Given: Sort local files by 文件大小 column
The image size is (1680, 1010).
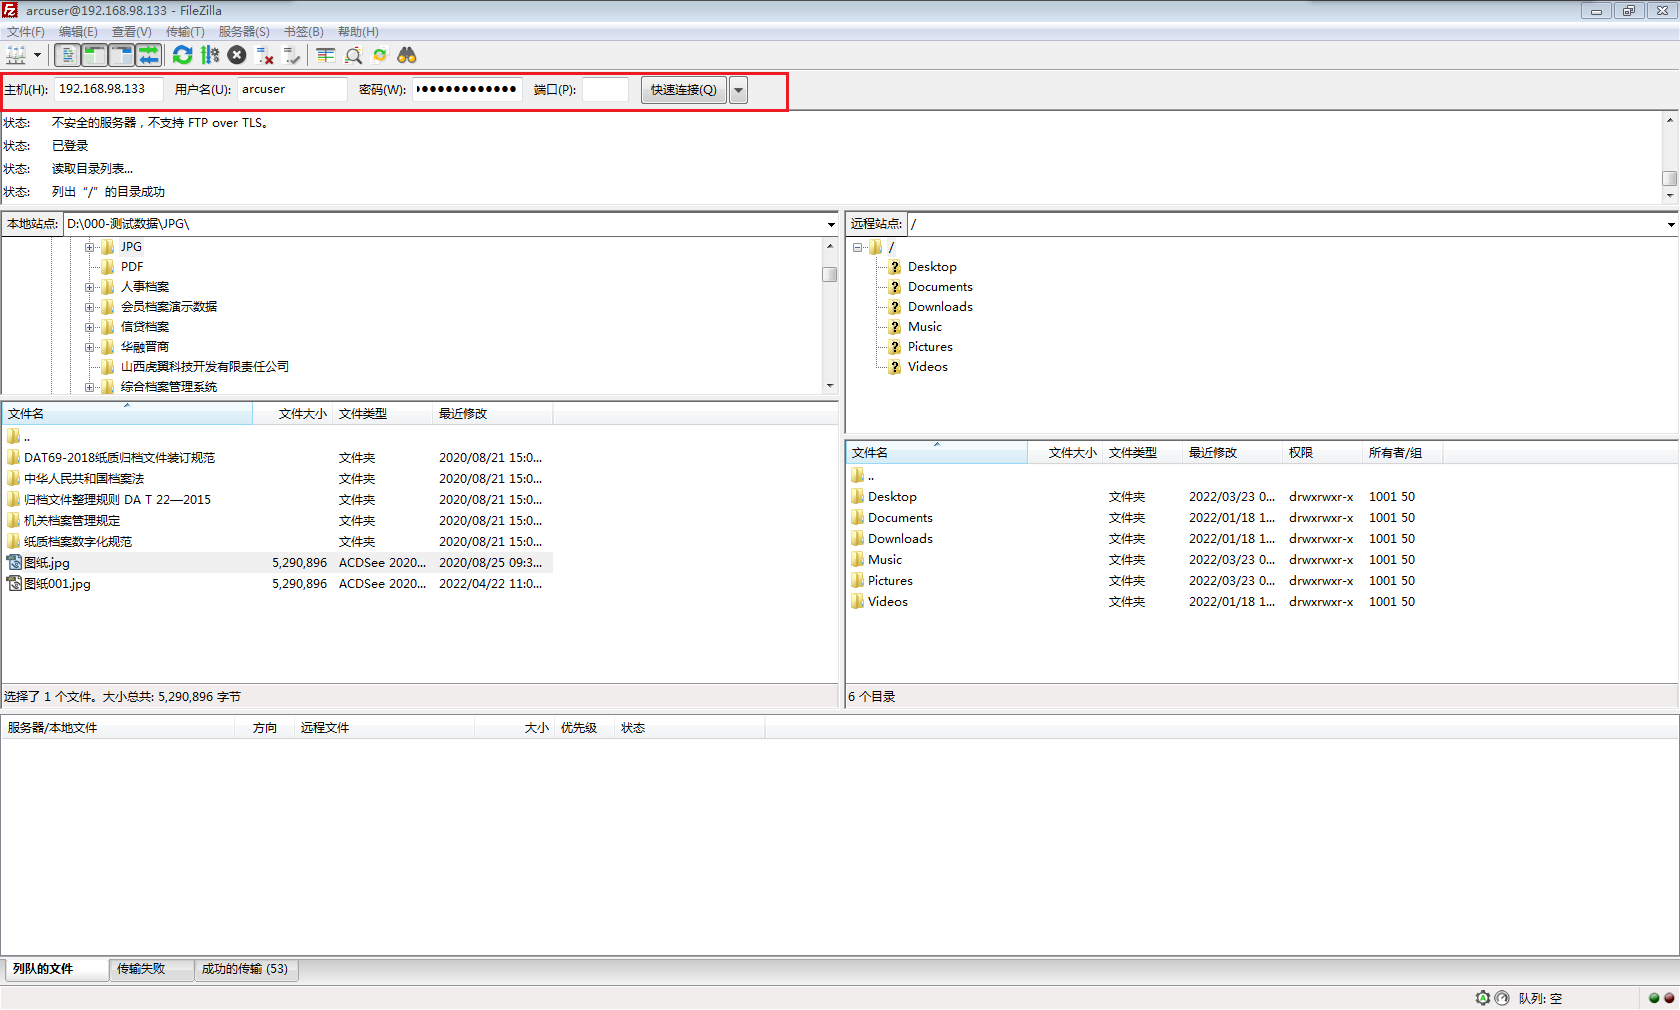Looking at the screenshot, I should [292, 414].
